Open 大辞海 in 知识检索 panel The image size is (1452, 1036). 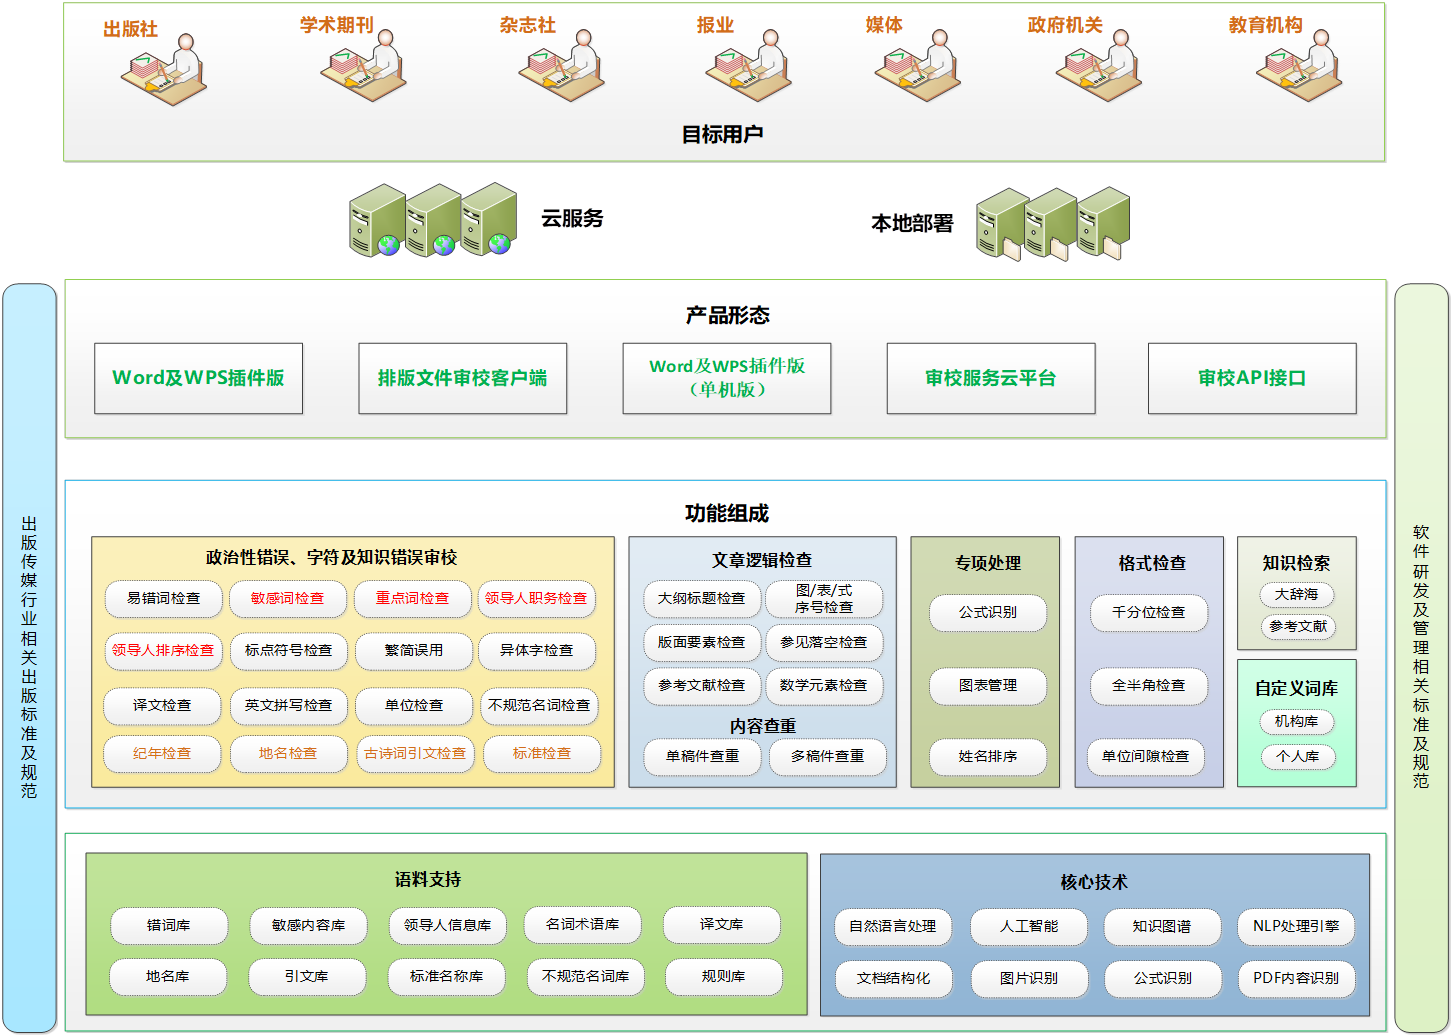click(1297, 596)
